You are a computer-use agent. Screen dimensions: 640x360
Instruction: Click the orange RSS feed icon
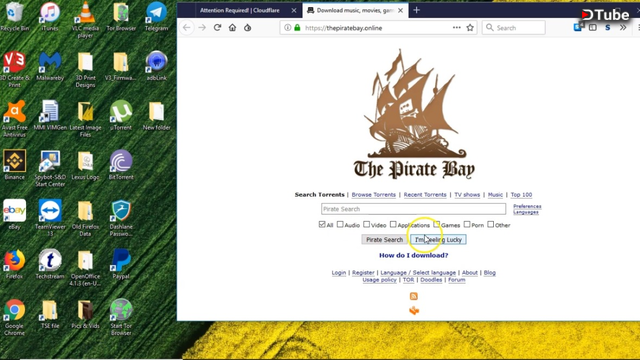pos(413,296)
